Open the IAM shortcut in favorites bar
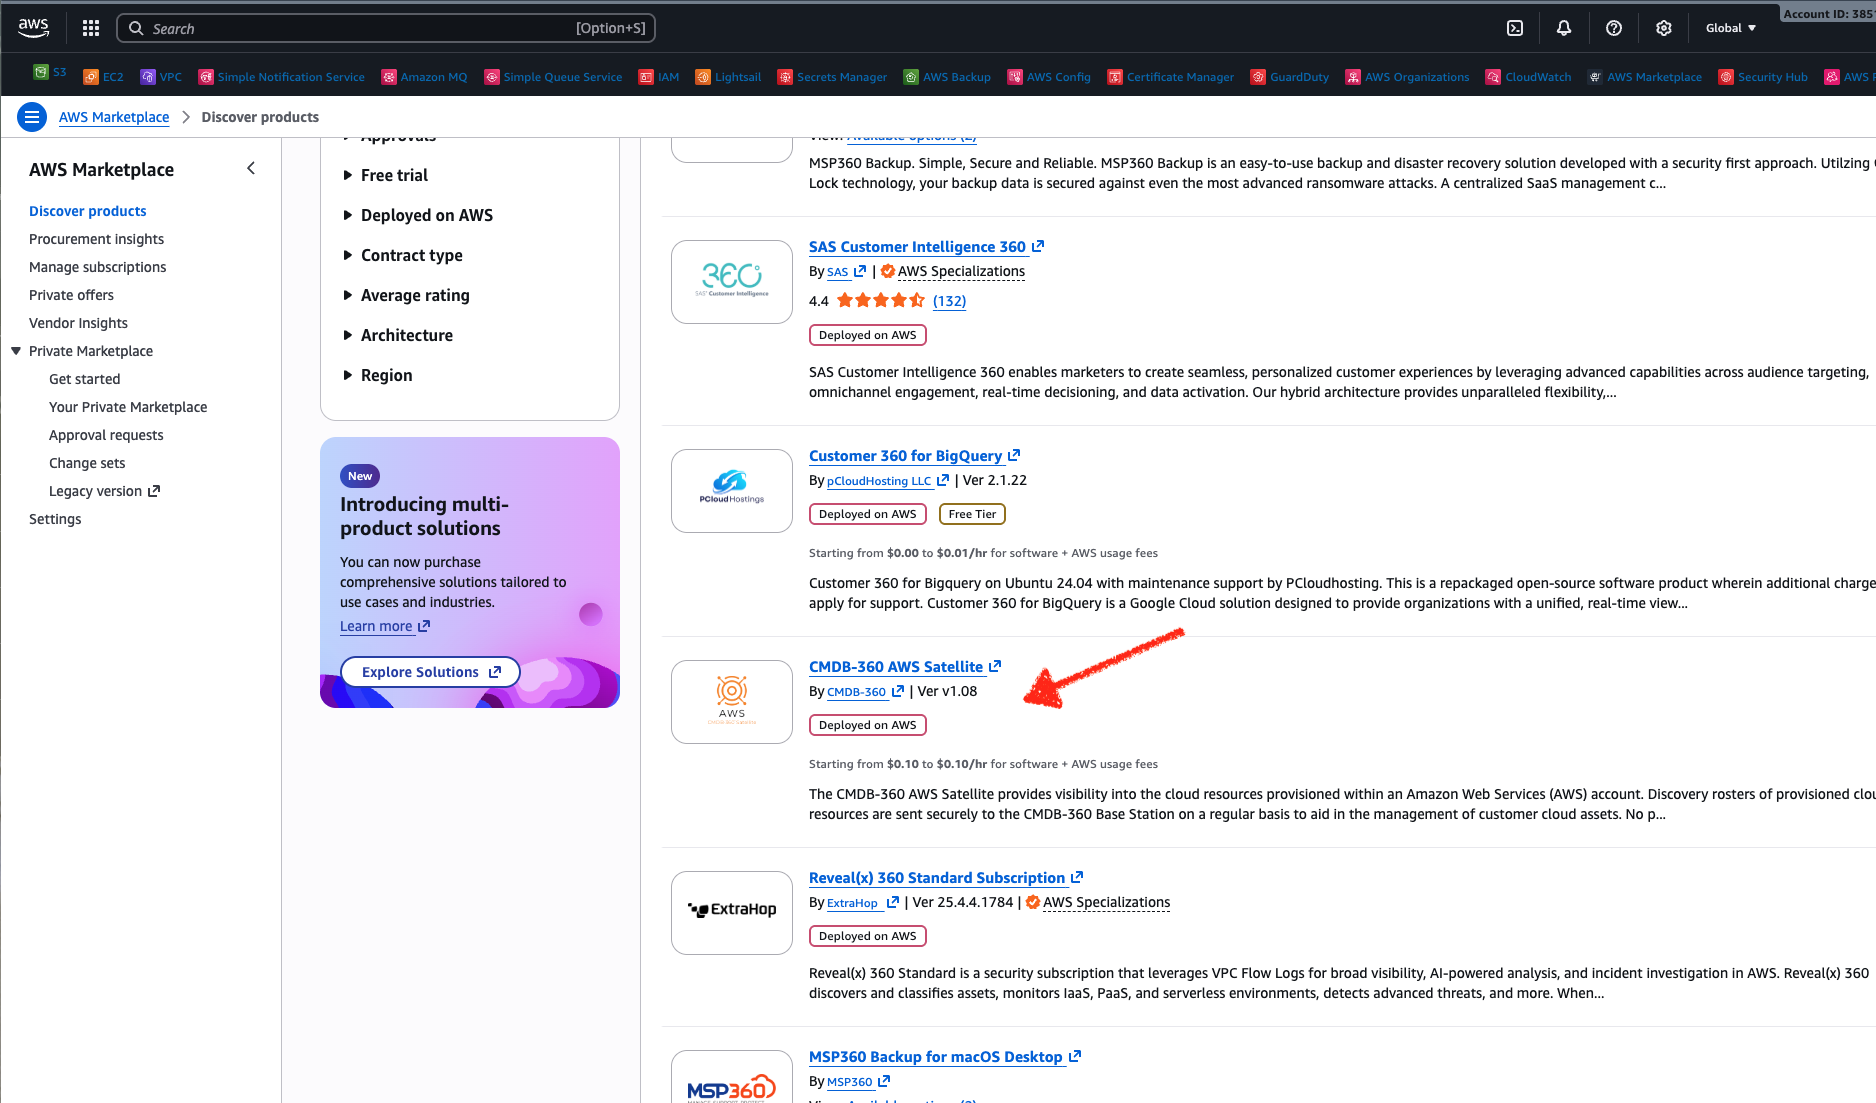1876x1103 pixels. pyautogui.click(x=659, y=77)
